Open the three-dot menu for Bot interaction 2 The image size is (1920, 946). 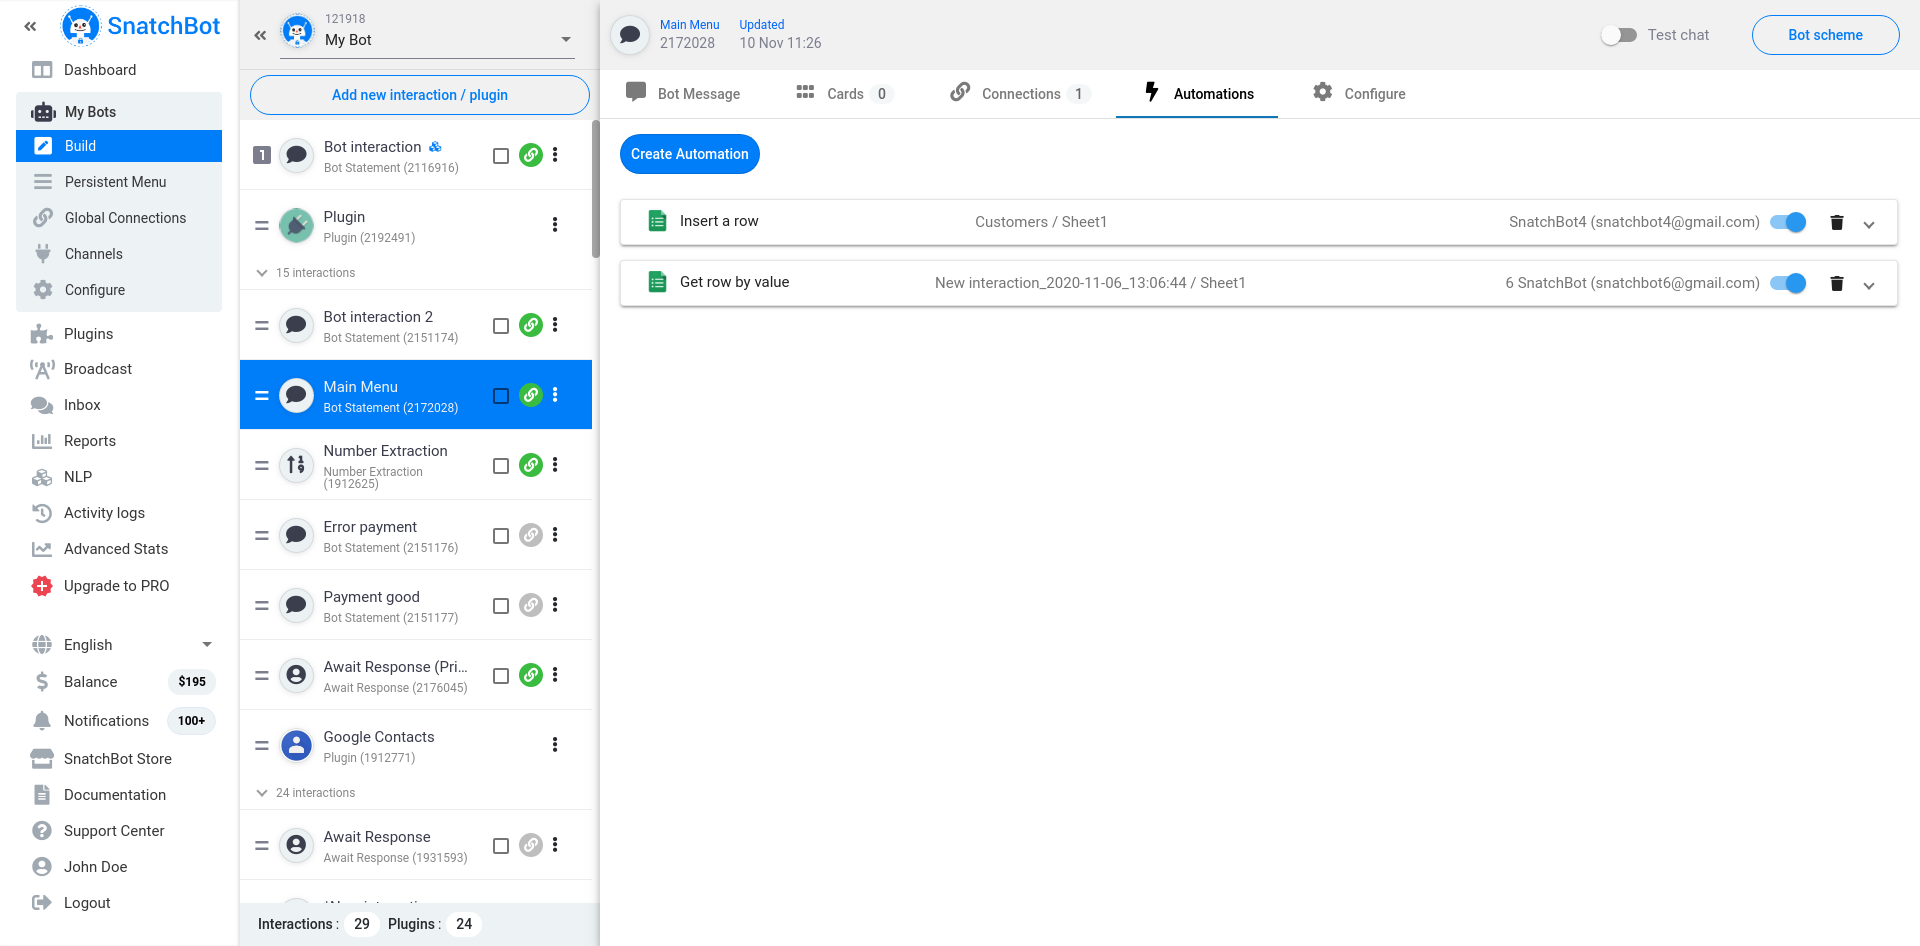coord(555,325)
